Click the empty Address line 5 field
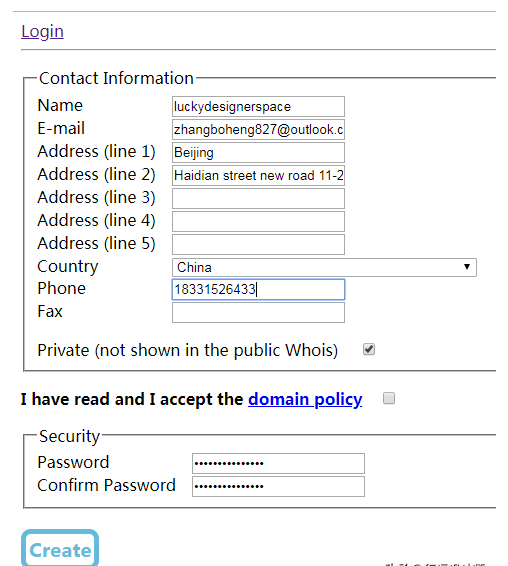This screenshot has height=566, width=508. tap(258, 244)
